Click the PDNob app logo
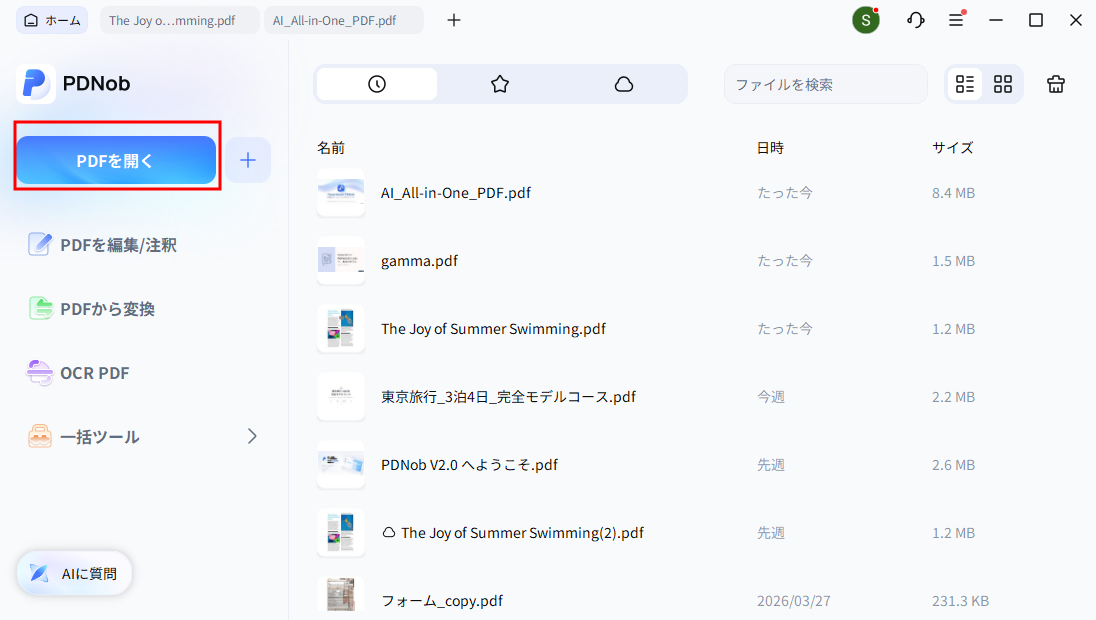Screen dimensions: 1096x620 [x=36, y=83]
